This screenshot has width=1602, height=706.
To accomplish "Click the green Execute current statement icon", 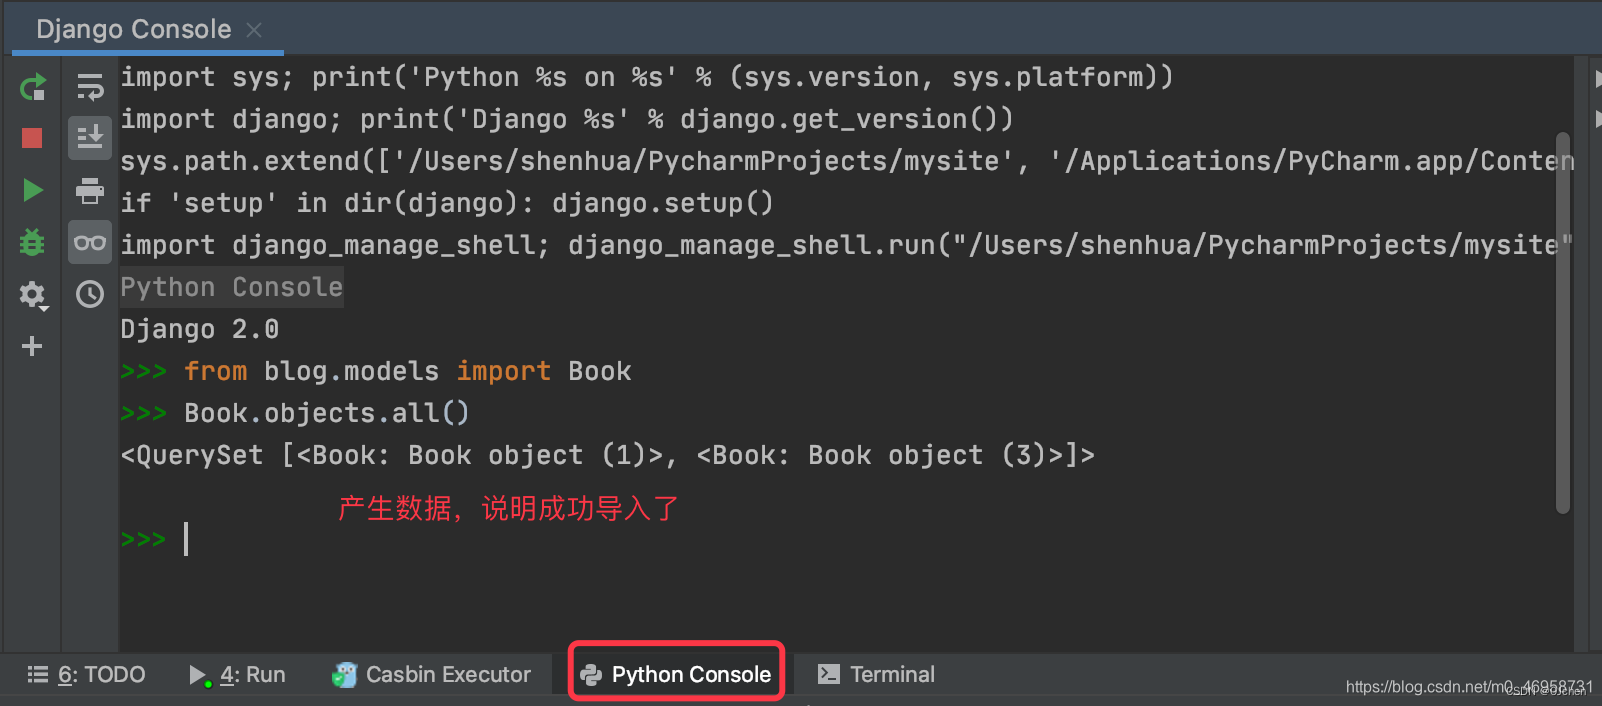I will 32,190.
